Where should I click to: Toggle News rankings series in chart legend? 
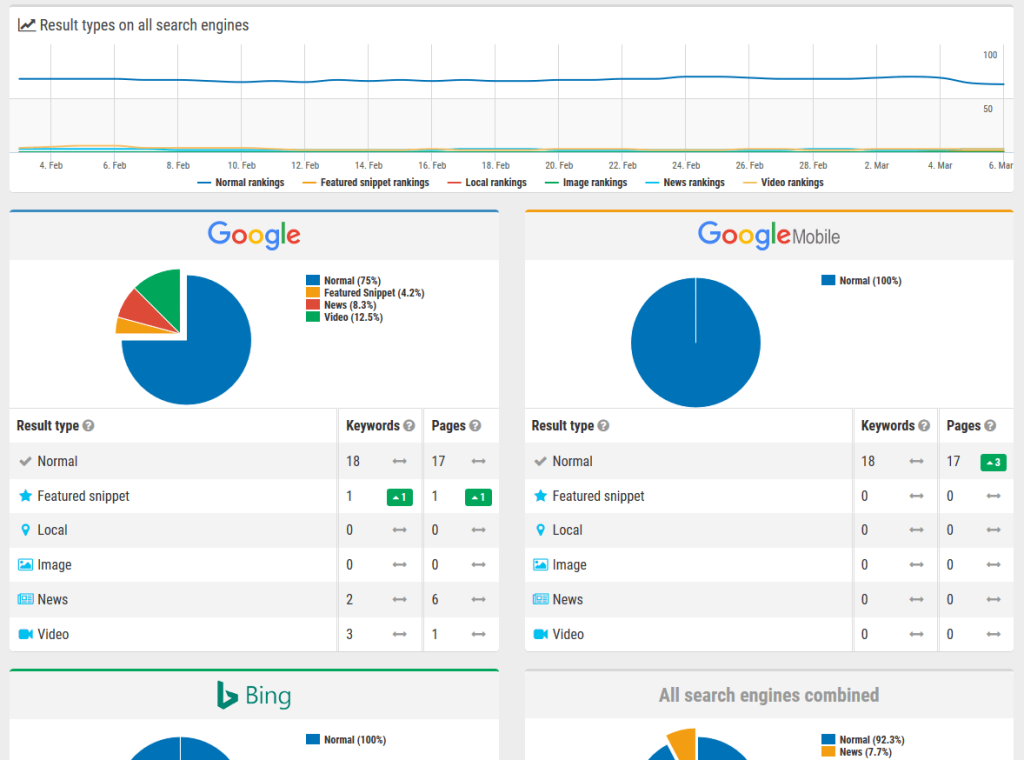tap(685, 183)
